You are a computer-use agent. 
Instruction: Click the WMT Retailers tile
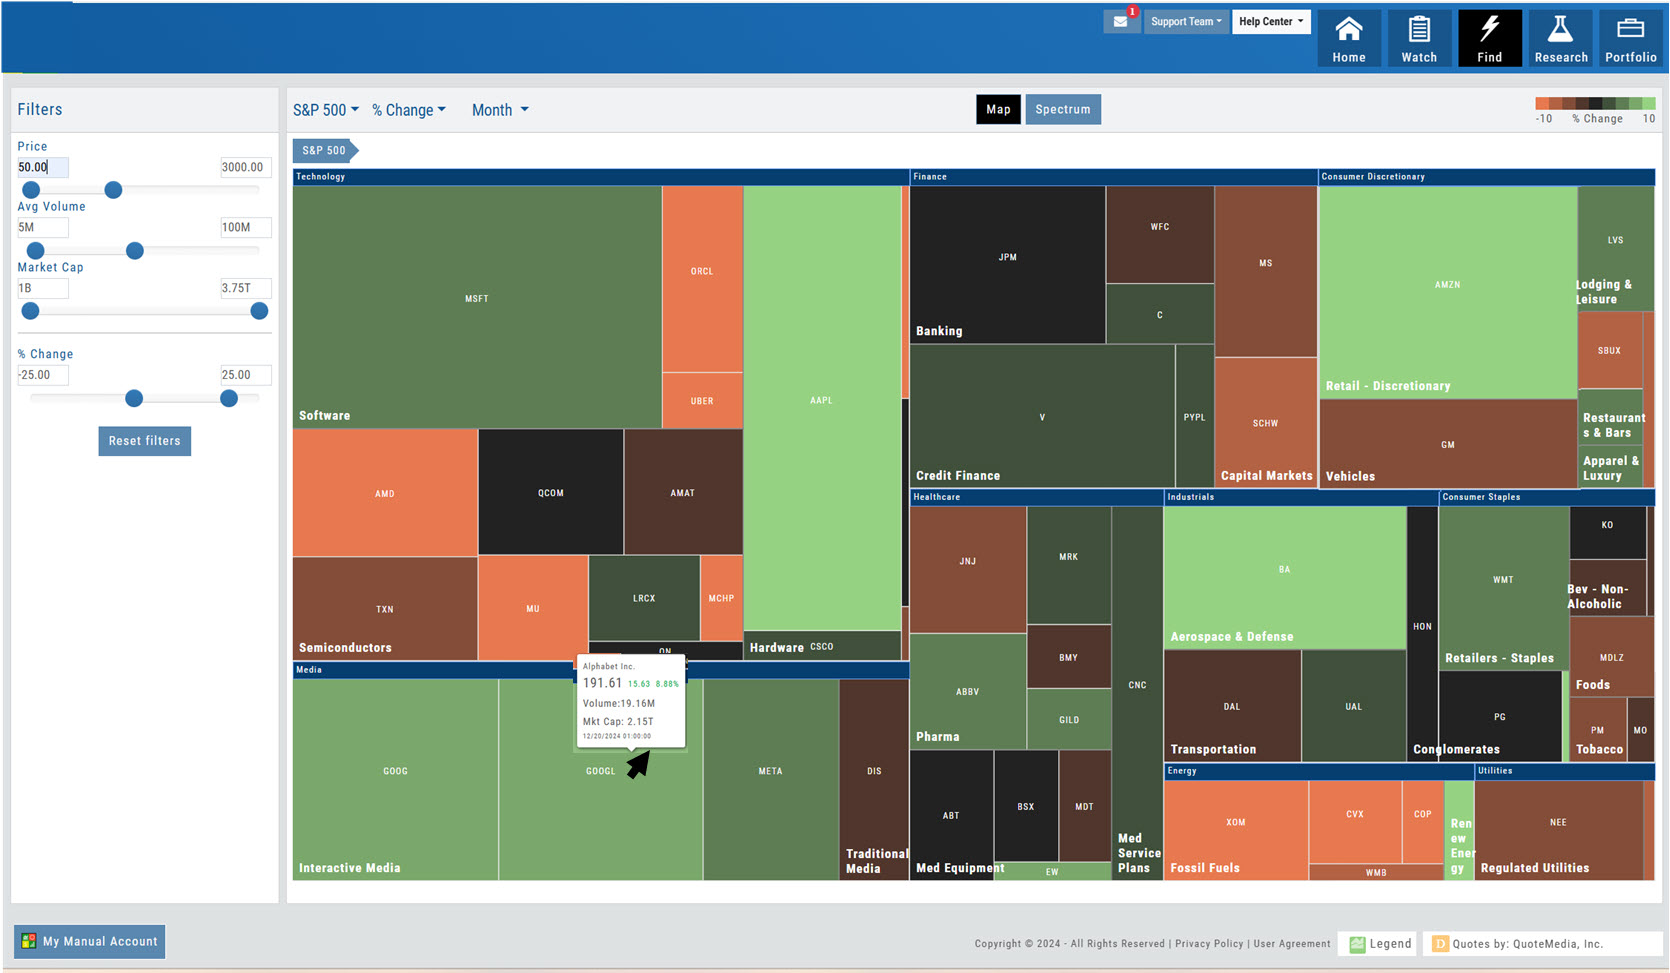[1503, 588]
